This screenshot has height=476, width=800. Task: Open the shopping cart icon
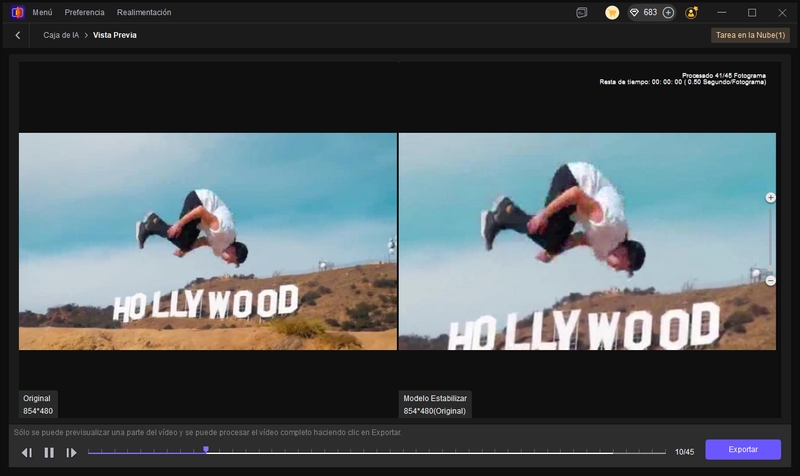(612, 13)
